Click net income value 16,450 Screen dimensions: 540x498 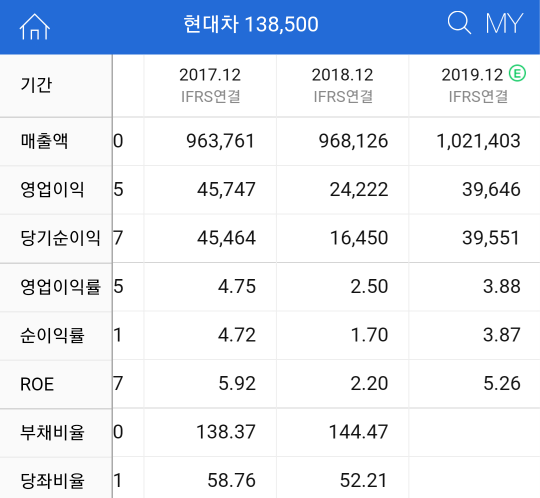coord(359,238)
